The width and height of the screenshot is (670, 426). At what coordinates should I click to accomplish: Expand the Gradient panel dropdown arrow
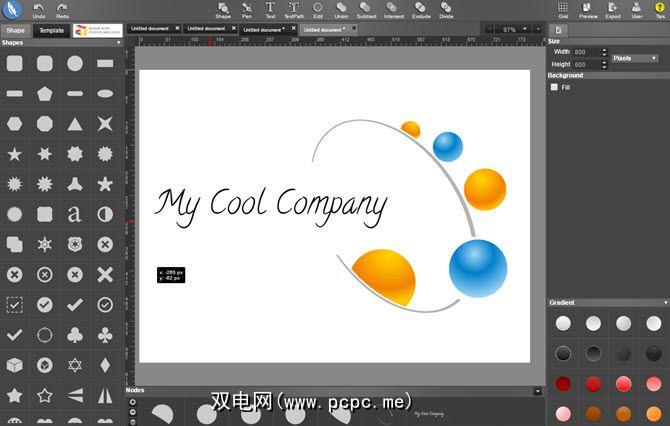[x=664, y=302]
